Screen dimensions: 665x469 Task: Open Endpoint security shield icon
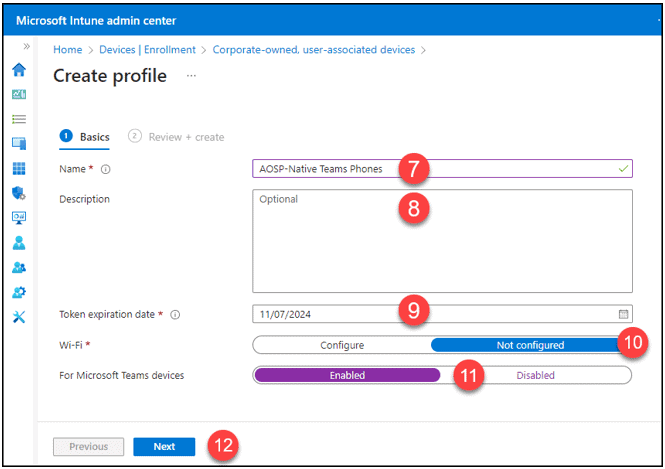click(19, 193)
